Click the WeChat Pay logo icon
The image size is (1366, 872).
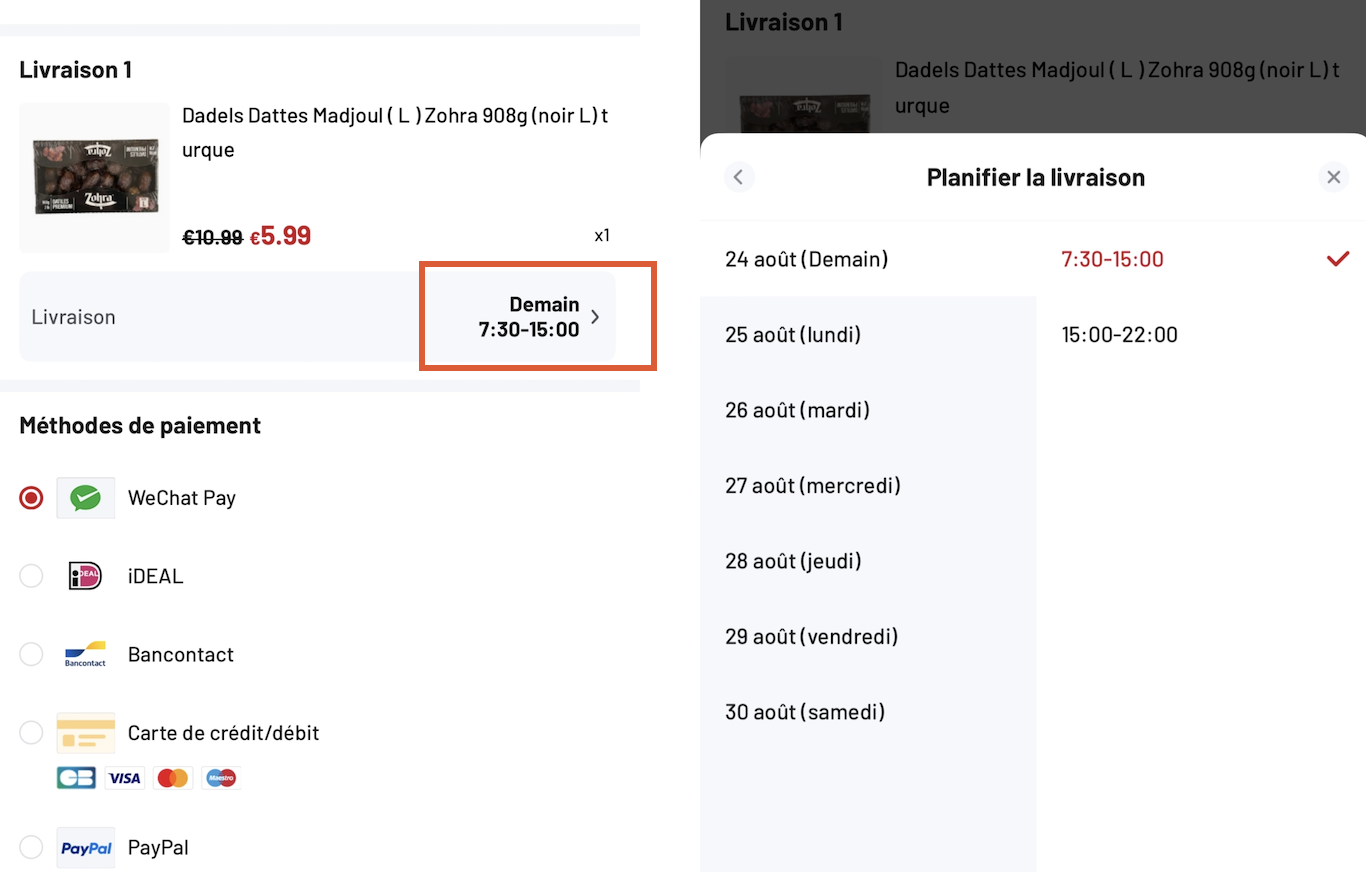click(86, 497)
